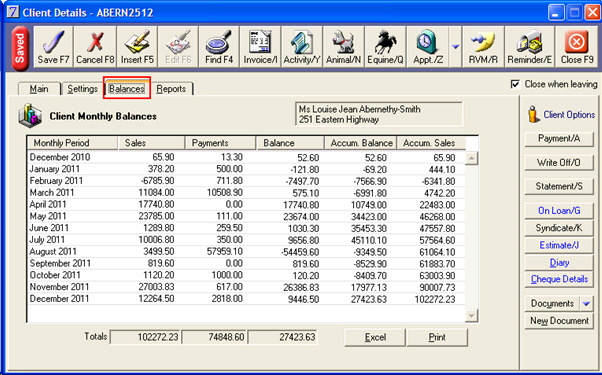This screenshot has height=375, width=602.
Task: Click the Edit F6 toolbar icon
Action: click(178, 47)
